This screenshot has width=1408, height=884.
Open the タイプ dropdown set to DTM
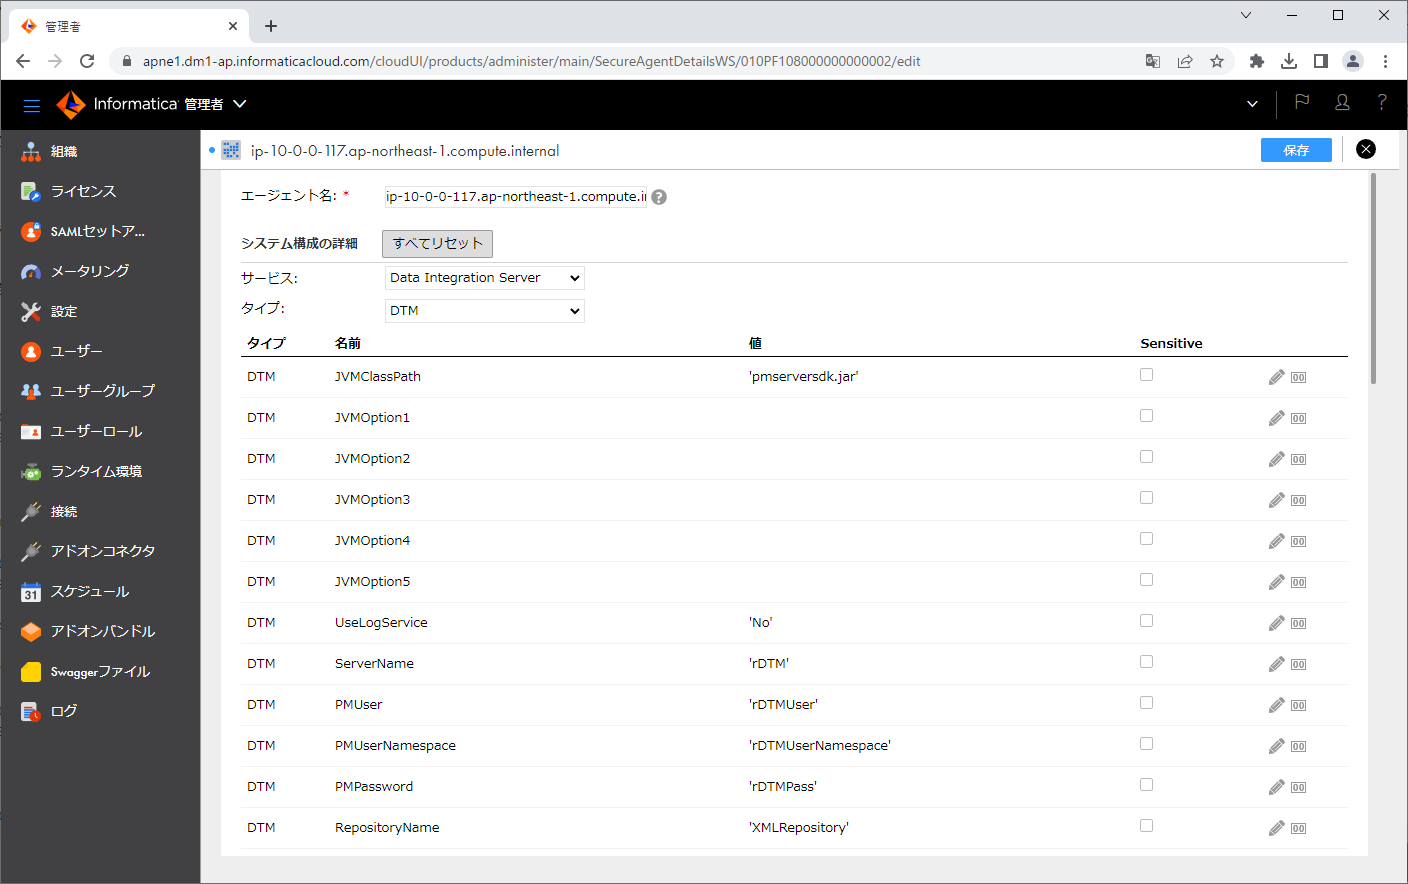tap(484, 310)
